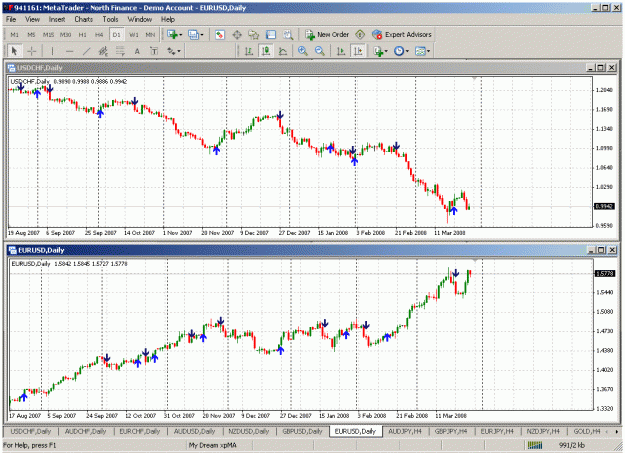The width and height of the screenshot is (625, 453).
Task: Switch to the AUDJPY,H4 chart tab
Action: 407,431
